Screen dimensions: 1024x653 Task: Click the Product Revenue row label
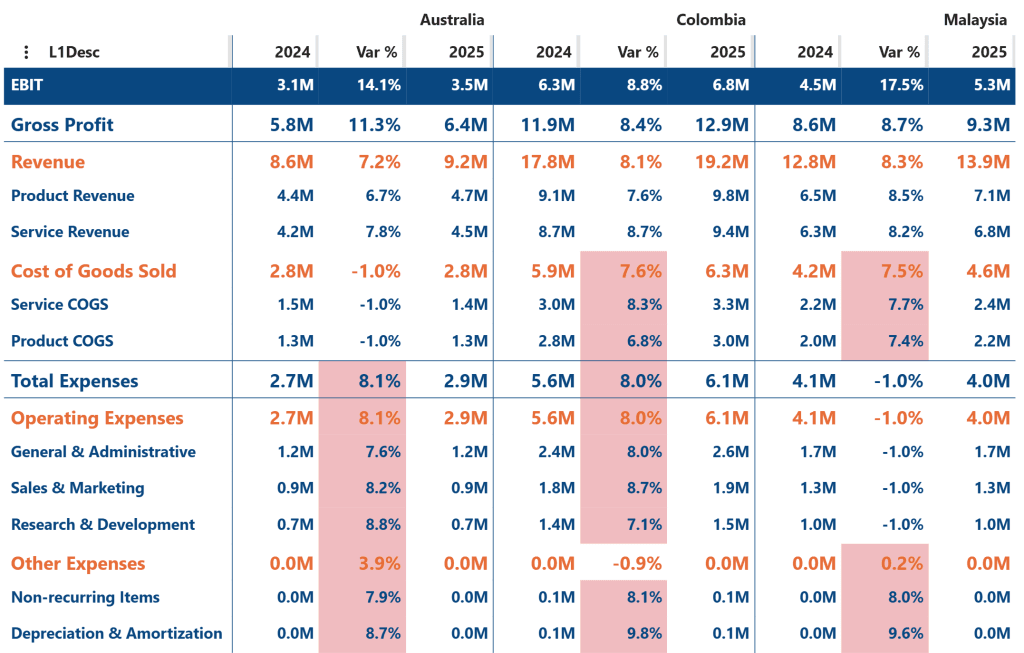72,196
